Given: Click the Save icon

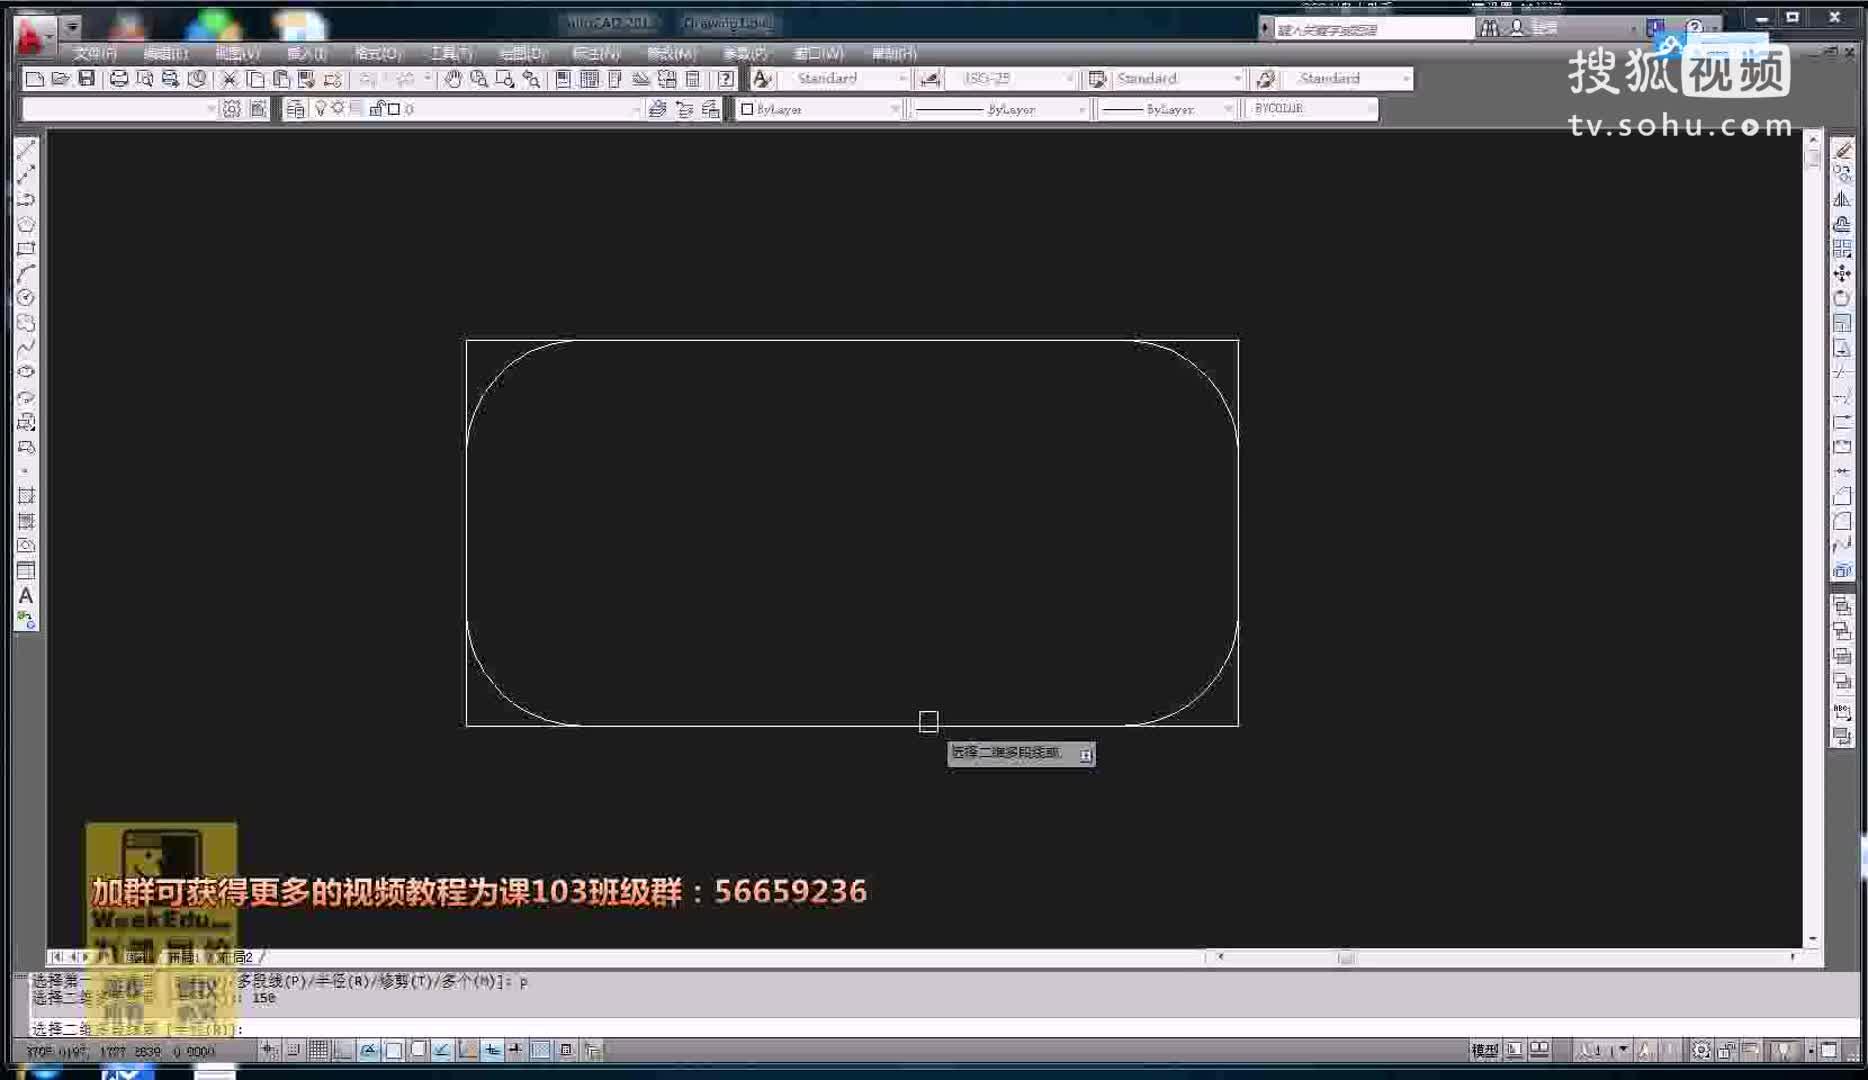Looking at the screenshot, I should point(86,78).
